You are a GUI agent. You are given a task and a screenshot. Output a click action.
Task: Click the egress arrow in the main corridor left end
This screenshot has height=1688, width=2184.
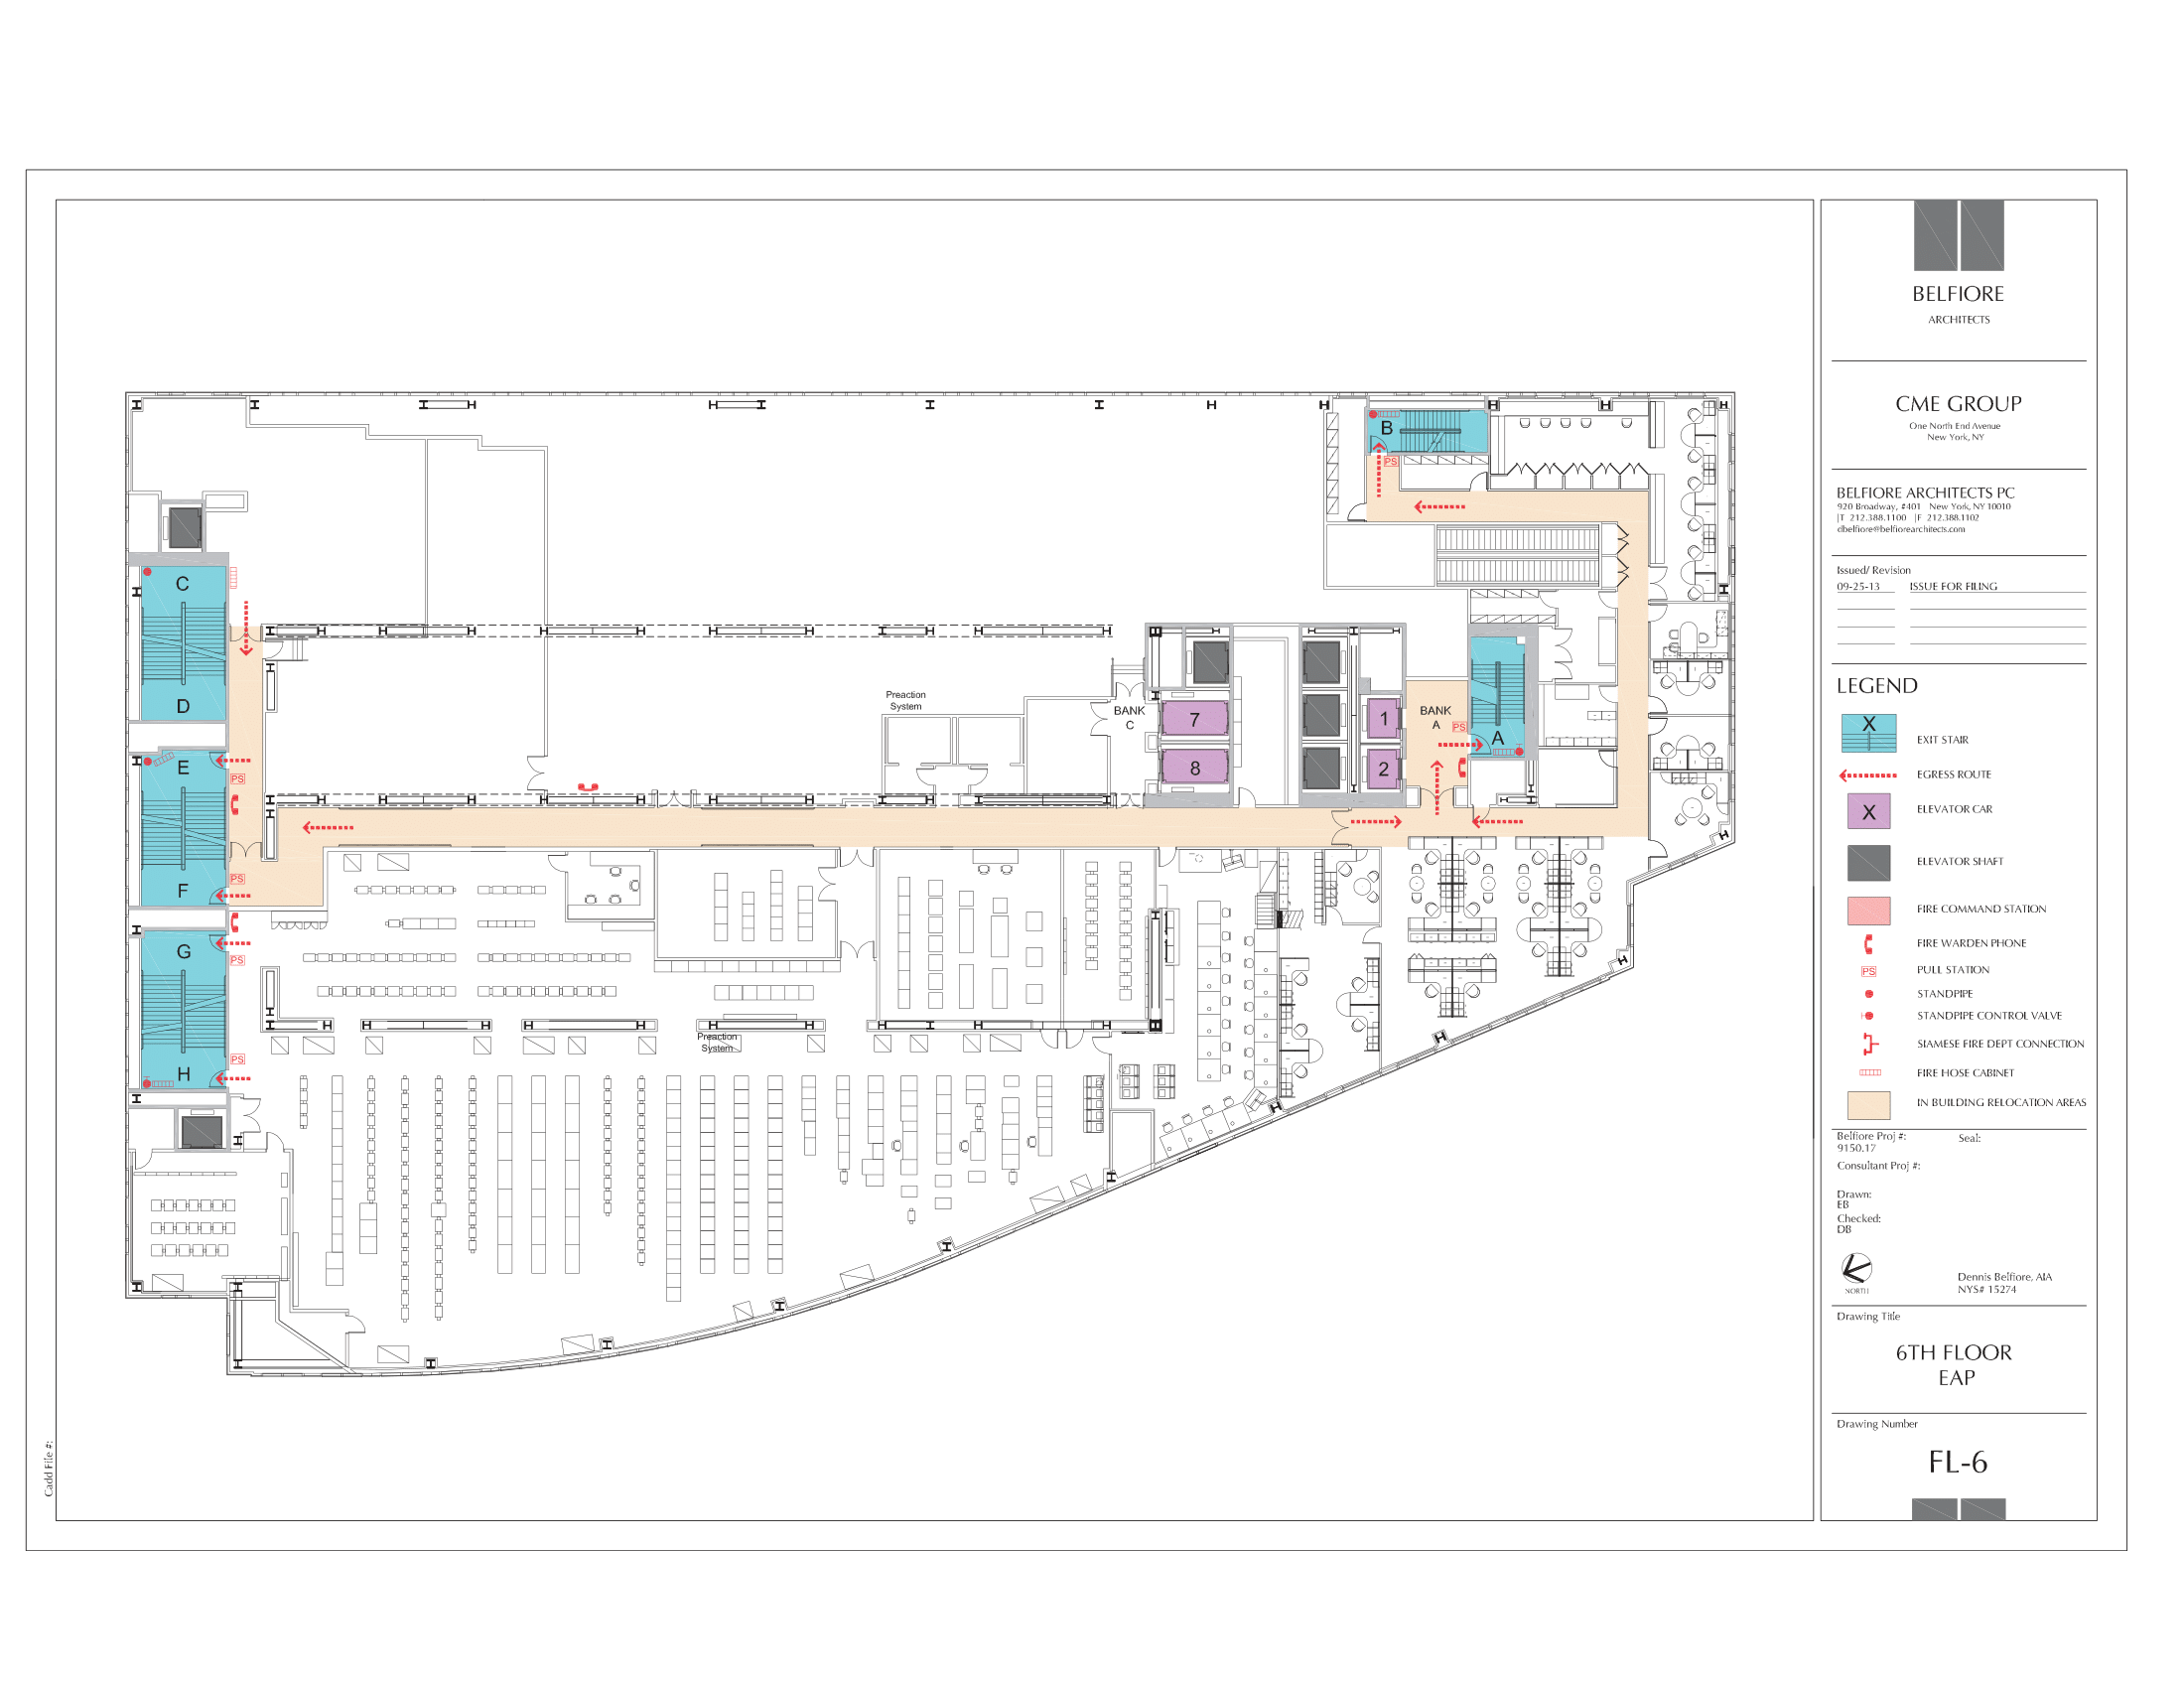328,827
